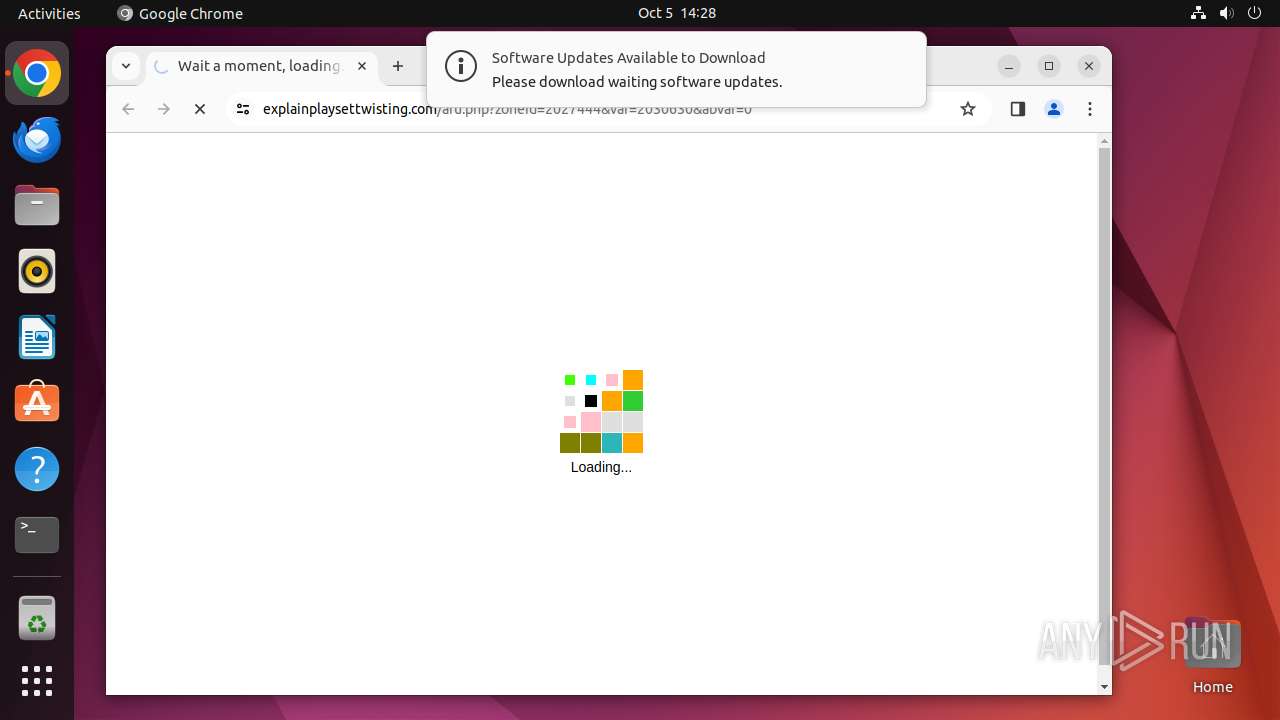Open Chrome profile avatar menu
1280x720 pixels.
[1054, 109]
